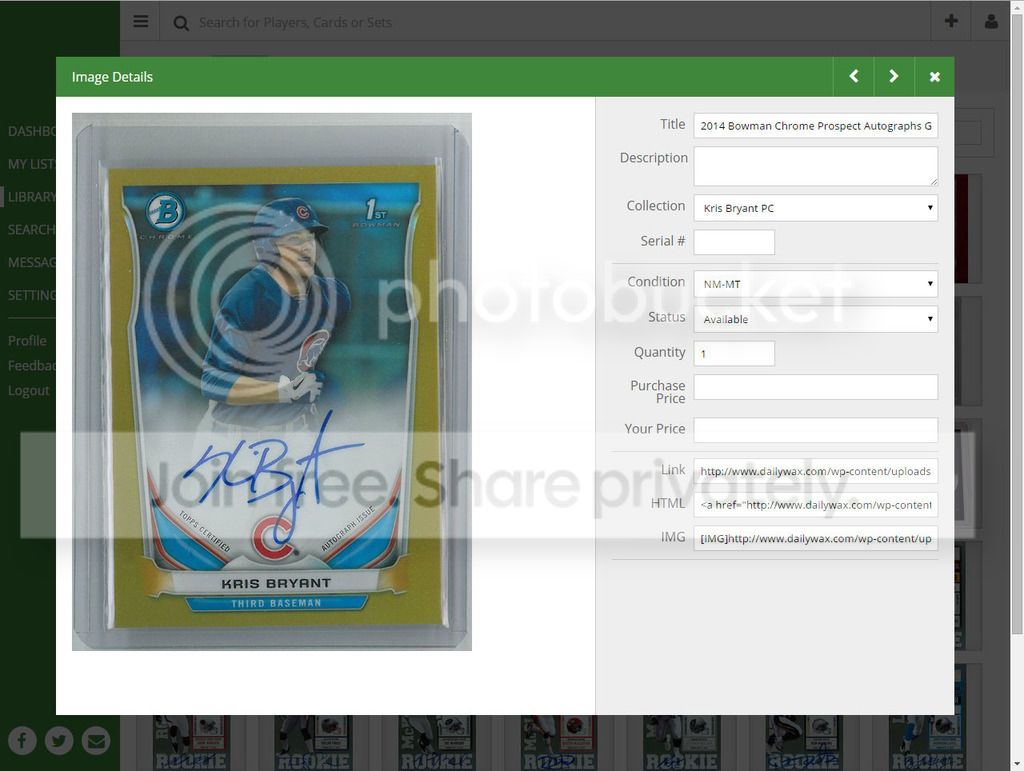Open My Lists in the sidebar
Screen dimensions: 1024x771
[x=31, y=164]
